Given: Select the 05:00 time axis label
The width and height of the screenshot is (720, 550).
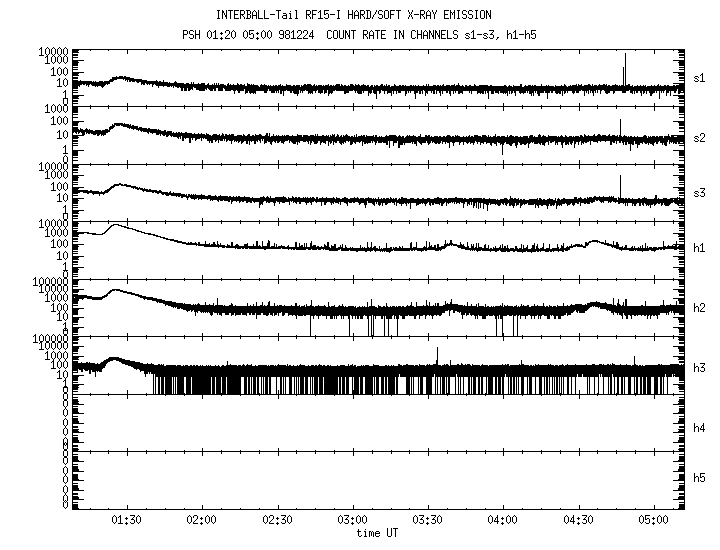Looking at the screenshot, I should tap(654, 521).
